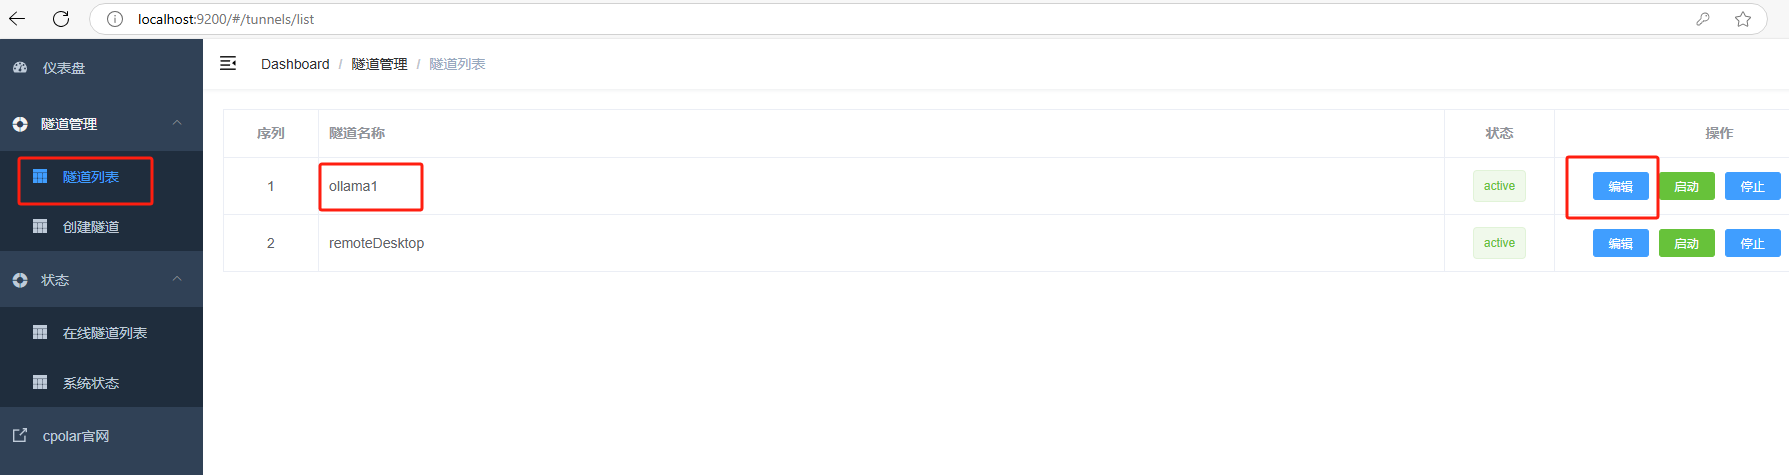Click the browser back arrow

point(17,19)
